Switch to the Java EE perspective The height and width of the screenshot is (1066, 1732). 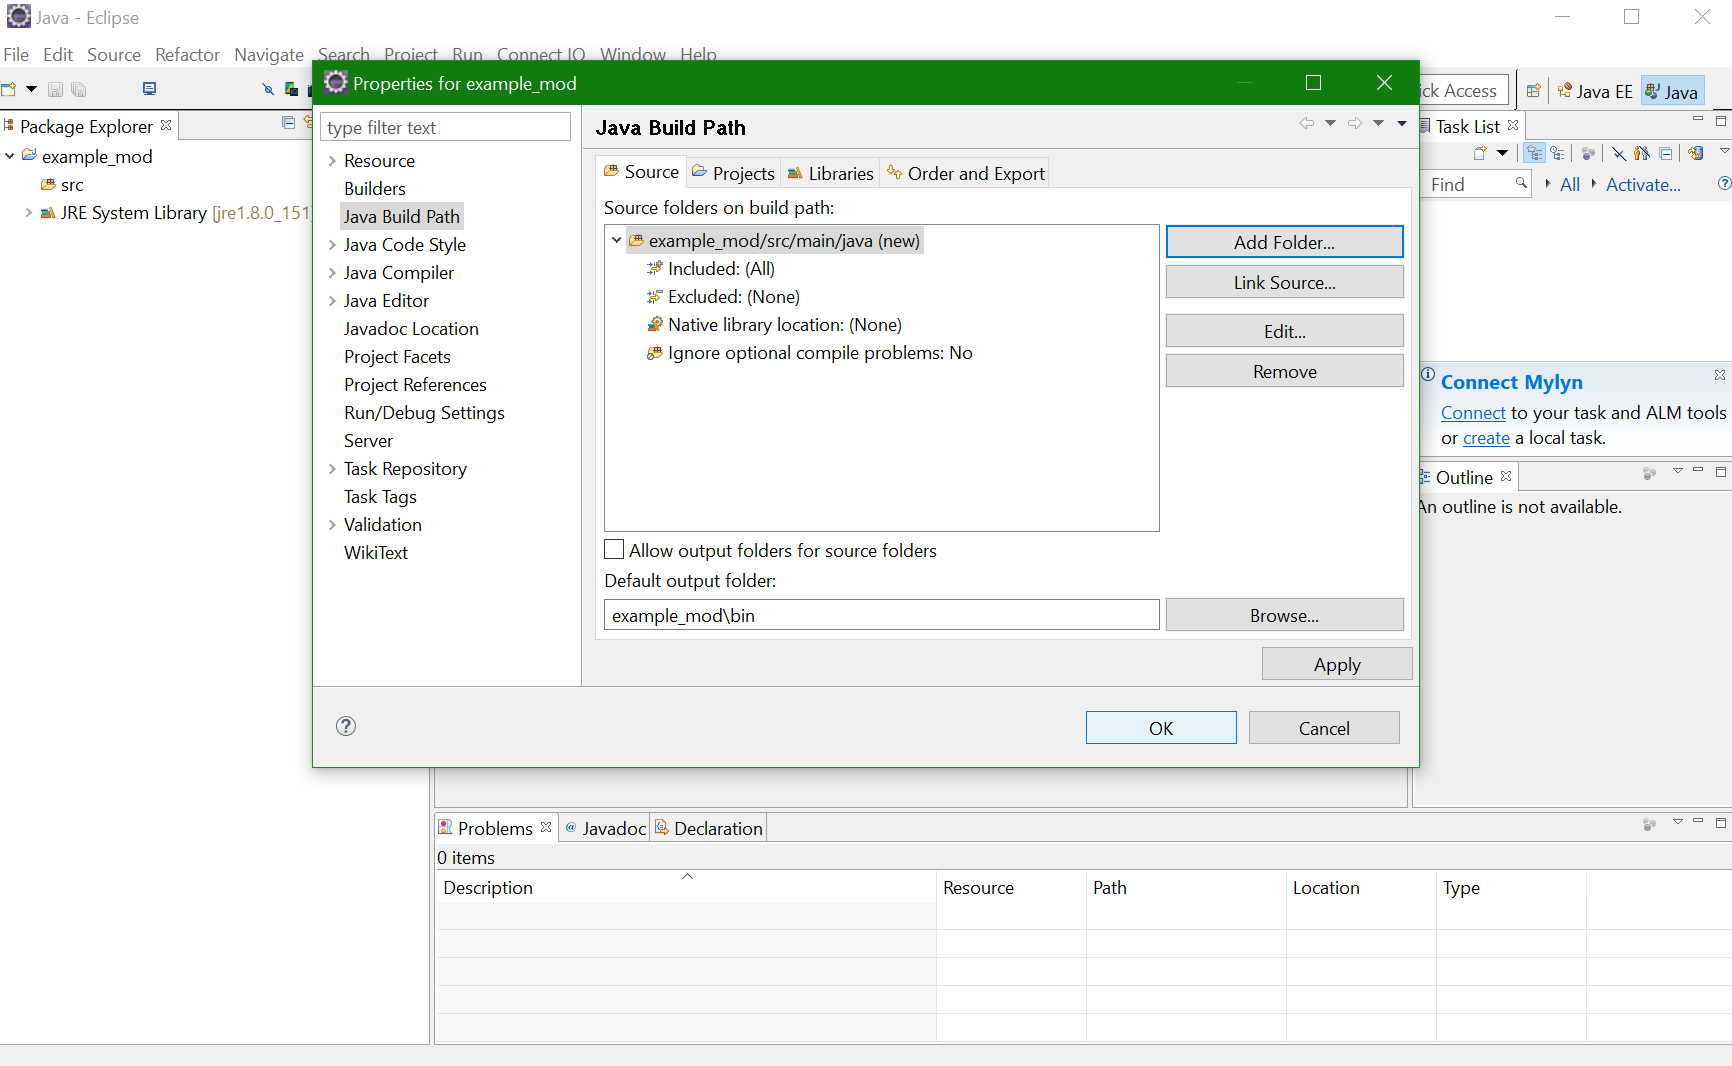click(1595, 91)
